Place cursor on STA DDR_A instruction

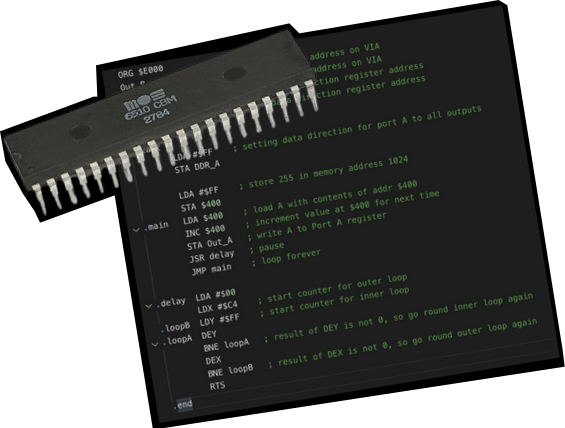(197, 167)
